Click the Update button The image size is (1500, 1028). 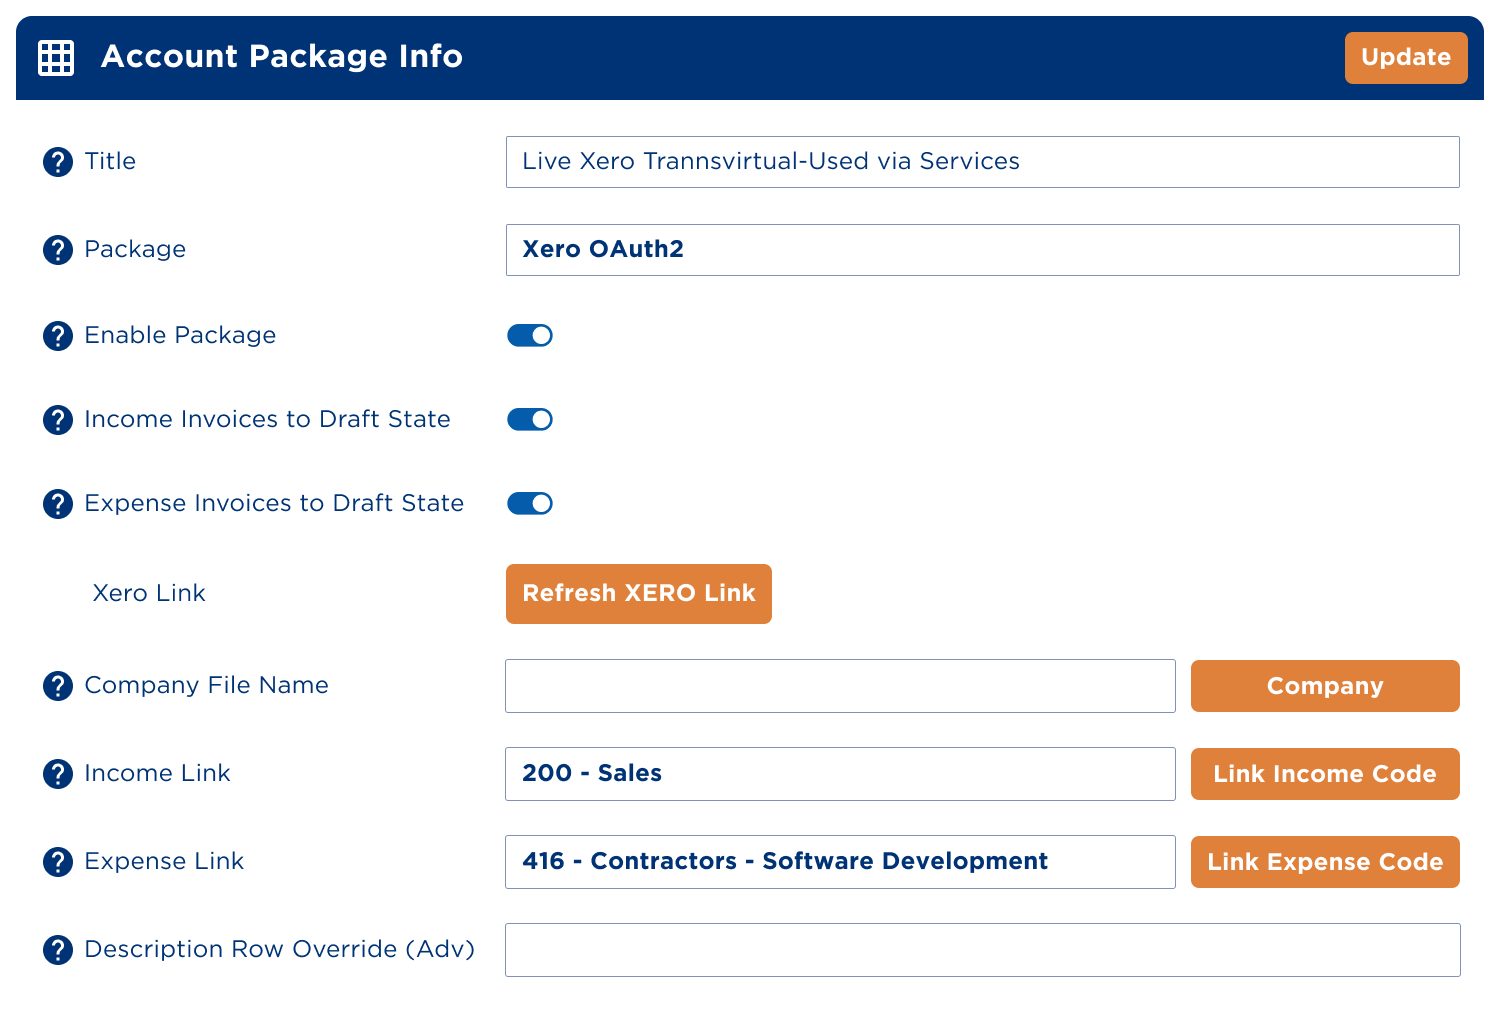pyautogui.click(x=1406, y=58)
